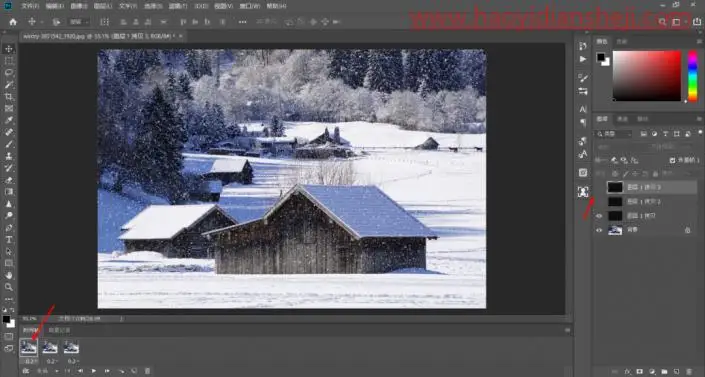The width and height of the screenshot is (705, 377).
Task: Toggle show transform controls checkbox
Action: [x=104, y=22]
